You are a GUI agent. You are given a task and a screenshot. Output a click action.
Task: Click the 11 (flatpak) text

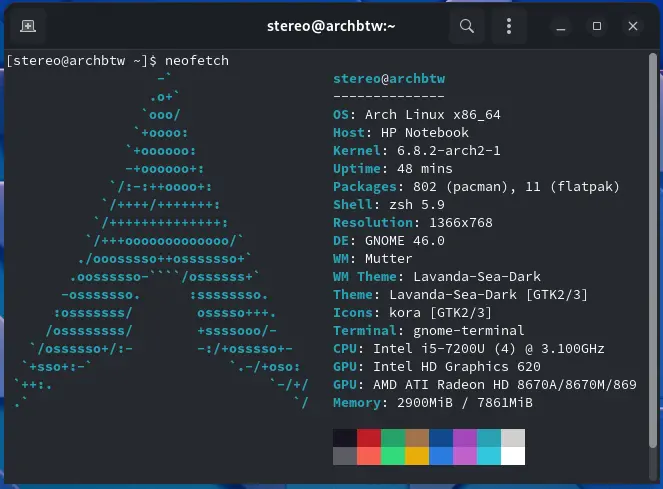pos(572,187)
